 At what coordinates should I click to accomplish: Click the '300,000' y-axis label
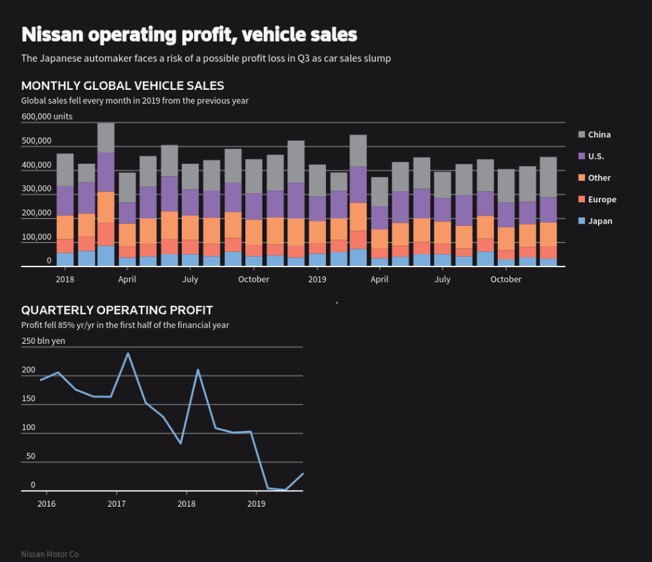click(37, 189)
